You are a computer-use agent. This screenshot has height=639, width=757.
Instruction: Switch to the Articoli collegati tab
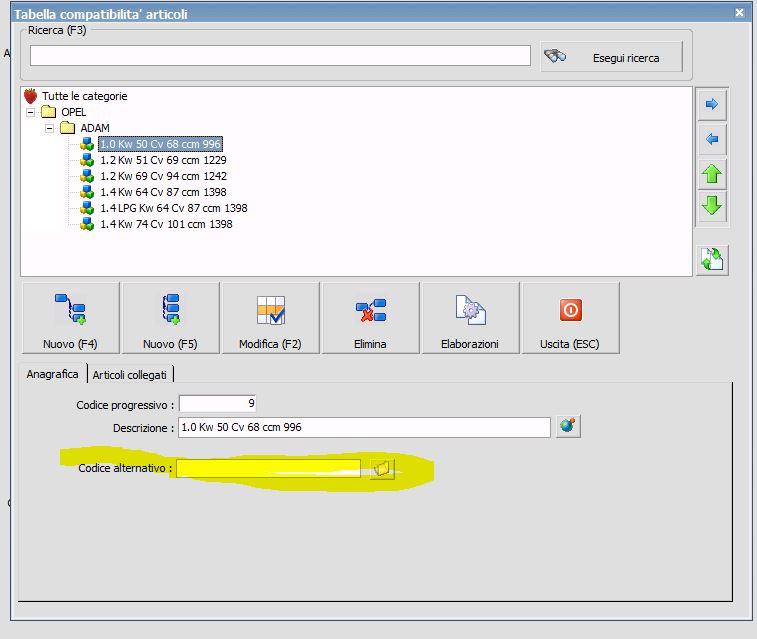click(x=129, y=375)
